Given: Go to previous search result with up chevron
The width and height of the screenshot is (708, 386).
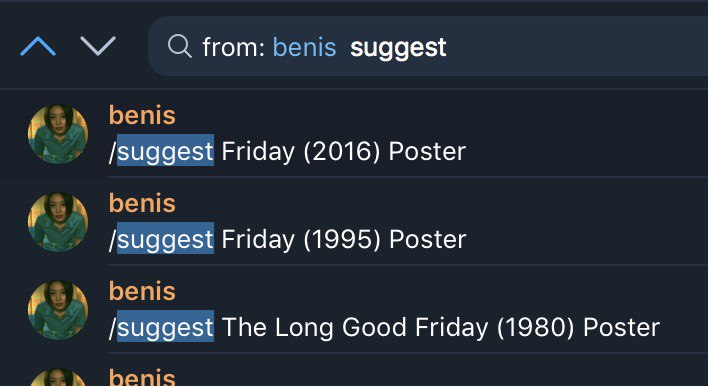Looking at the screenshot, I should [38, 47].
